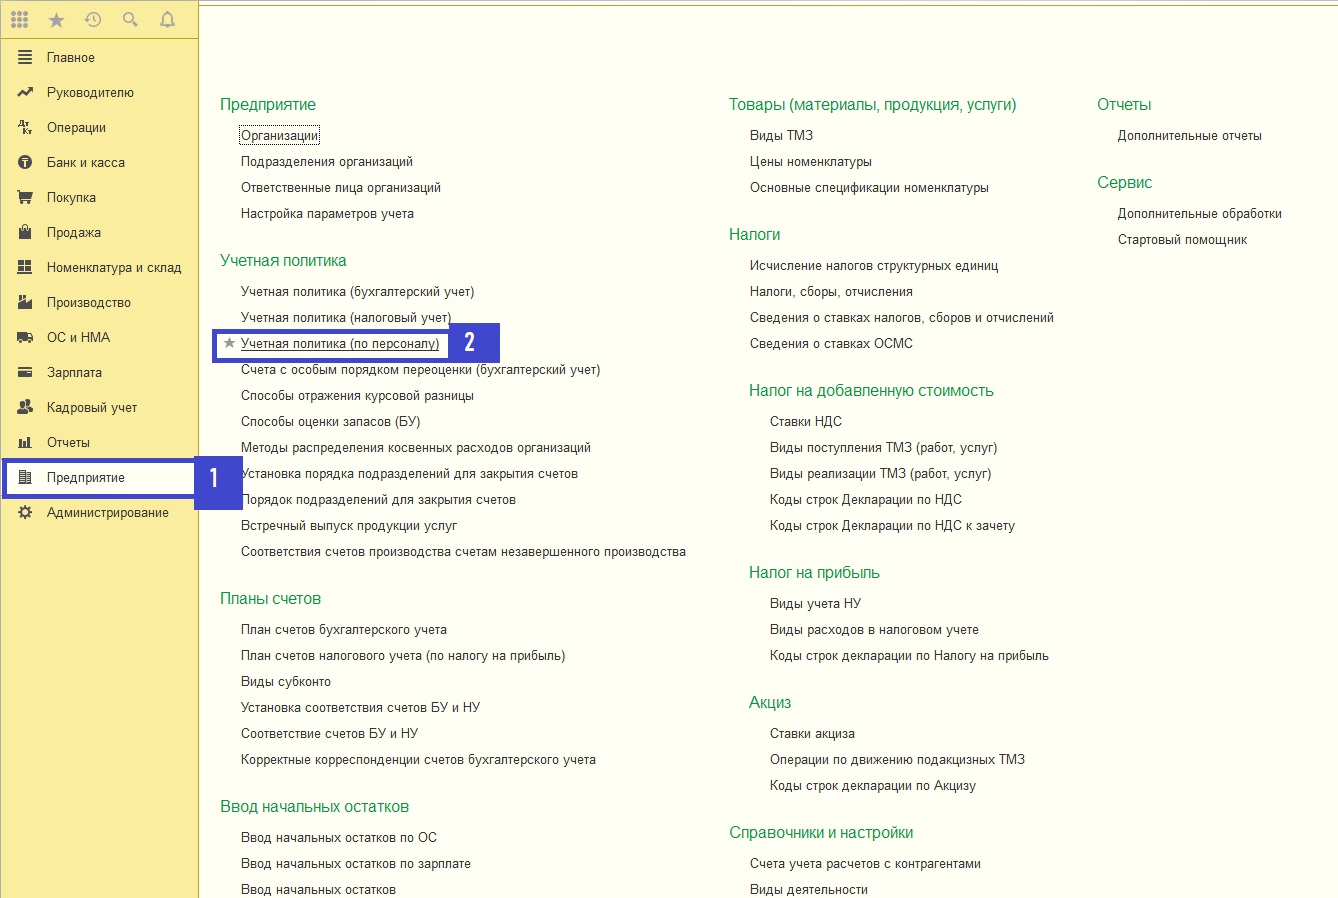Click the ОС и НМА truck icon

coord(25,337)
